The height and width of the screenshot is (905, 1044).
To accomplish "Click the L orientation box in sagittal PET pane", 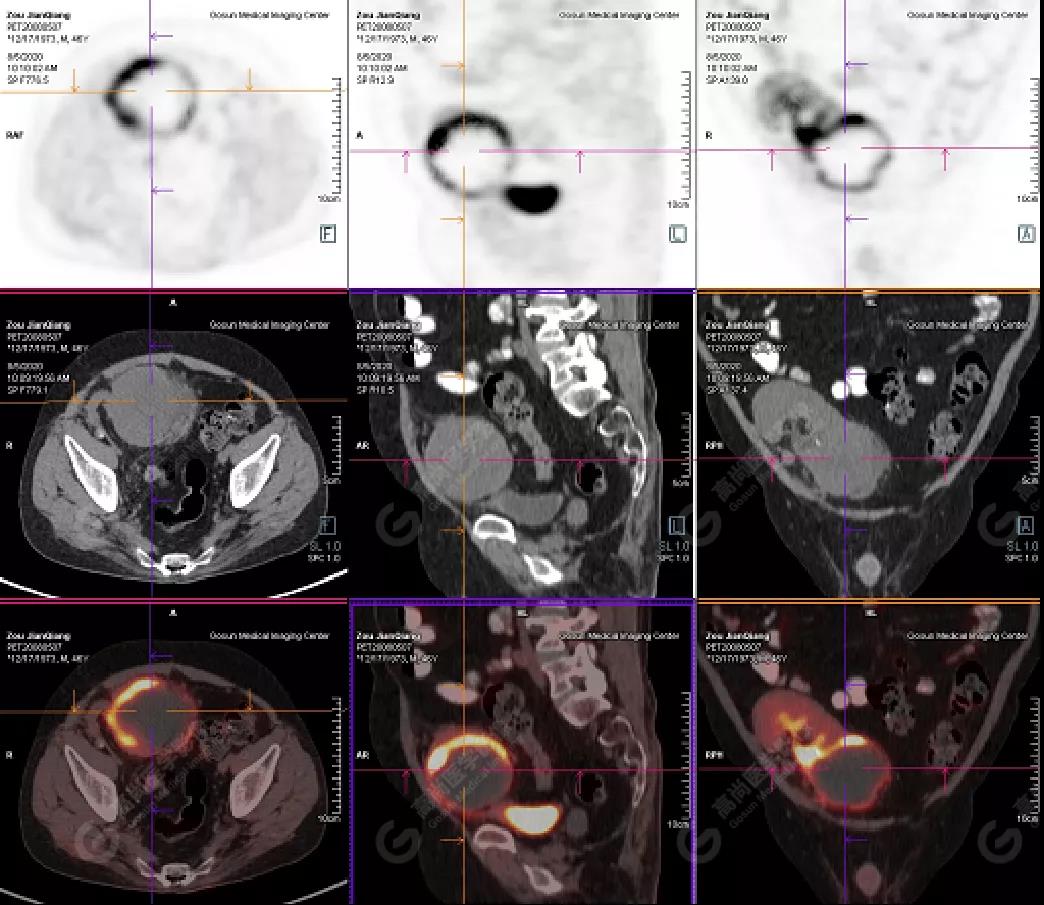I will pos(677,234).
